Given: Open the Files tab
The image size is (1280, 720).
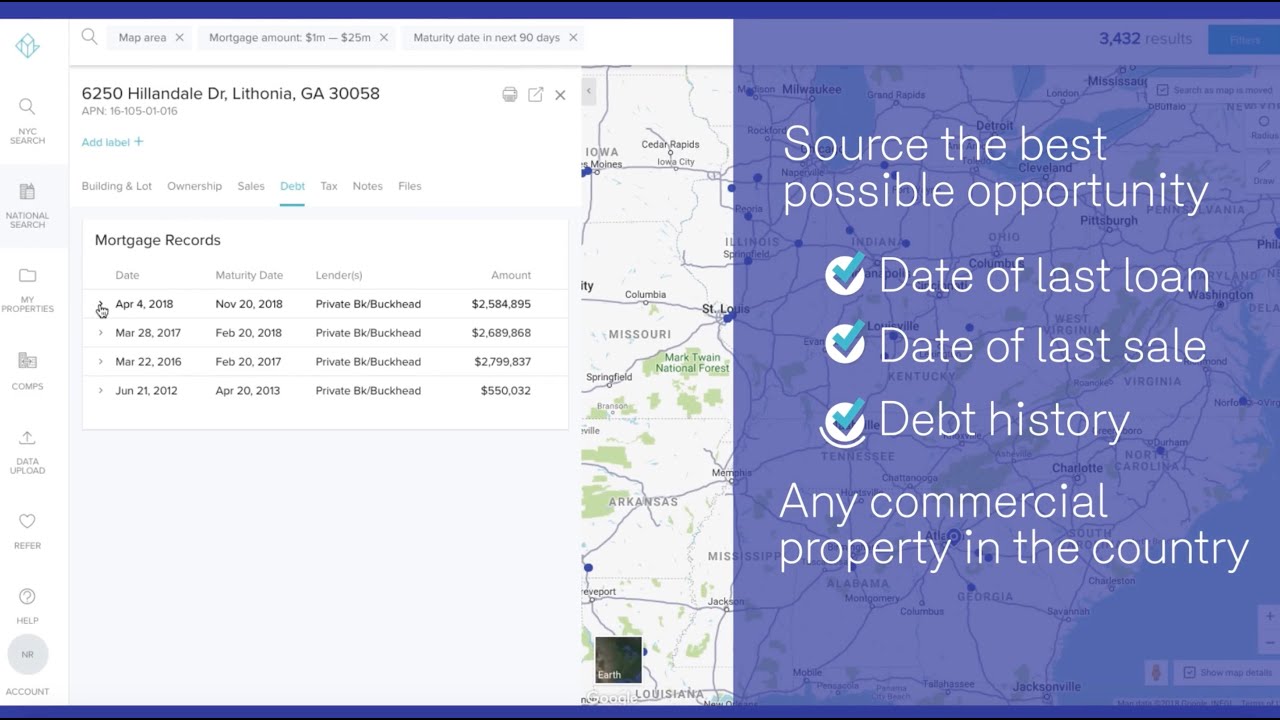Looking at the screenshot, I should 409,186.
